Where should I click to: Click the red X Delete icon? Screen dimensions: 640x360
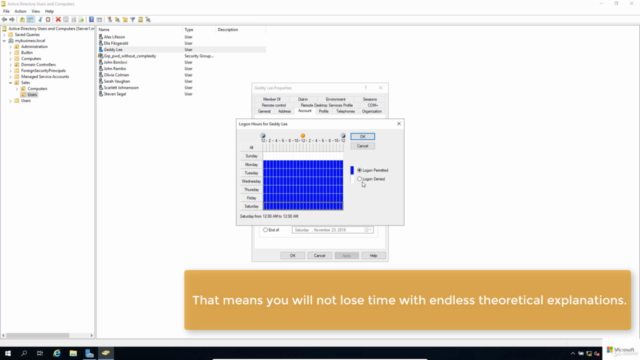(58, 20)
